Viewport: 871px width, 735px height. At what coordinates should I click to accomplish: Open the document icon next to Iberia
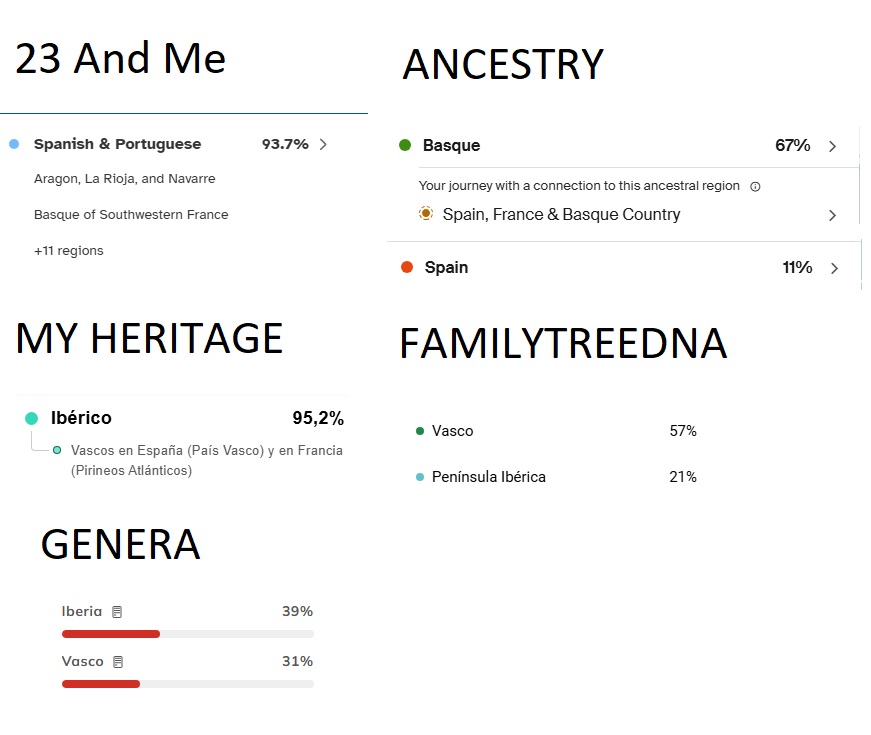tap(117, 612)
